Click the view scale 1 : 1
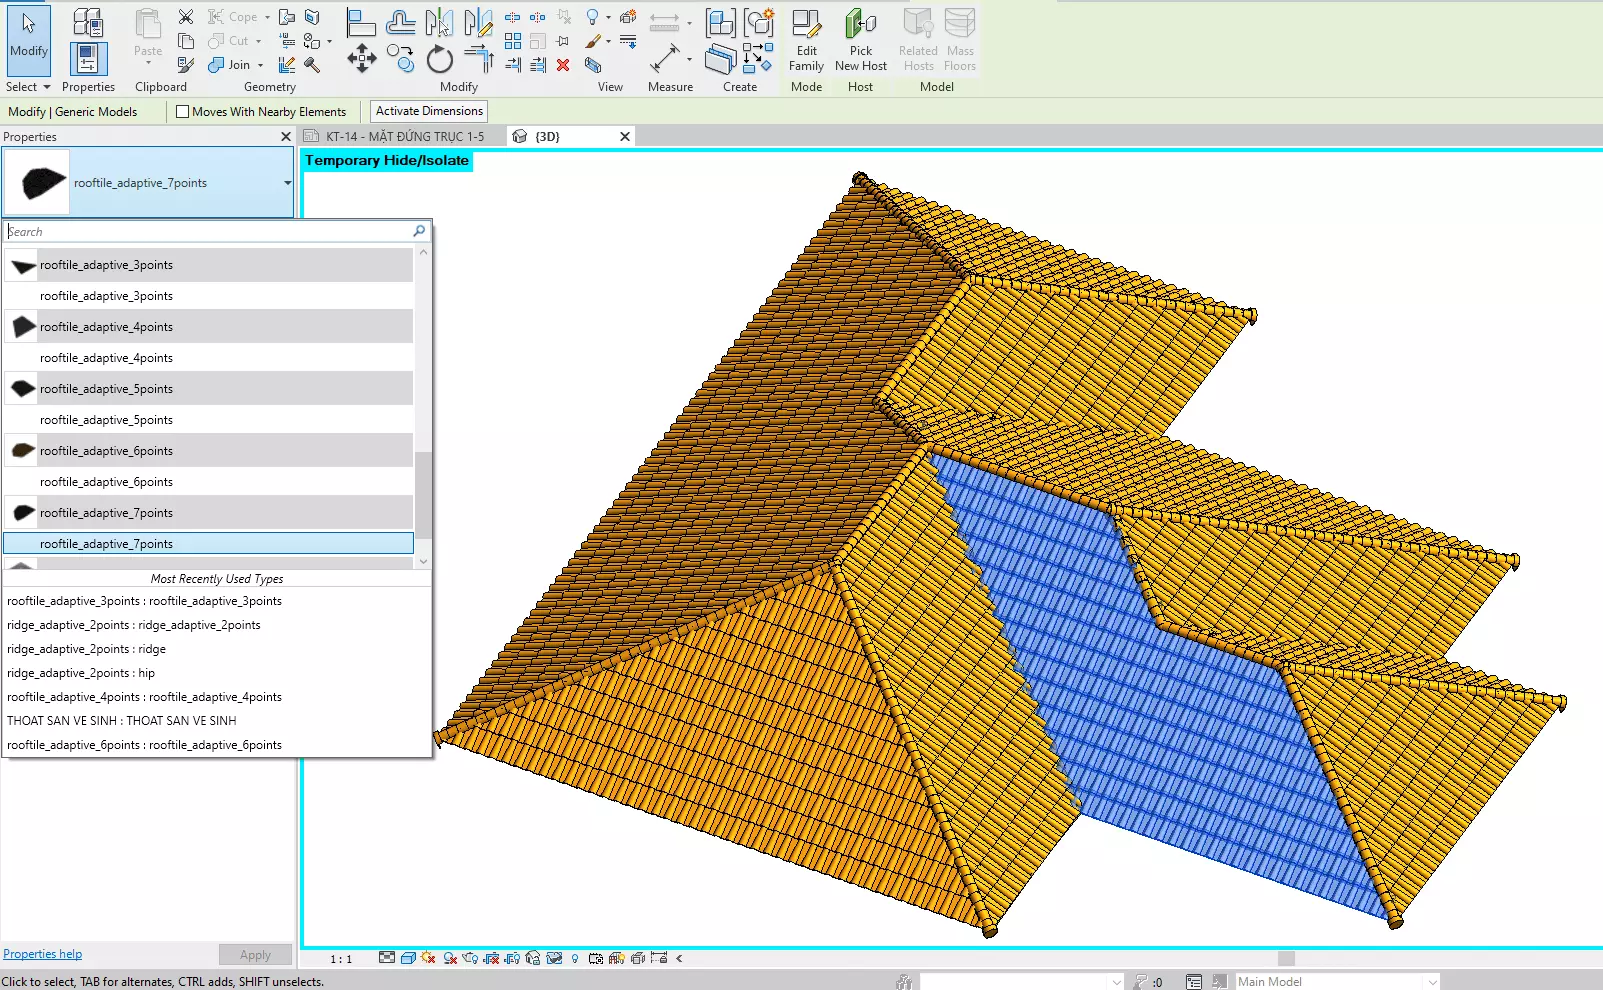The image size is (1603, 990). tap(341, 959)
